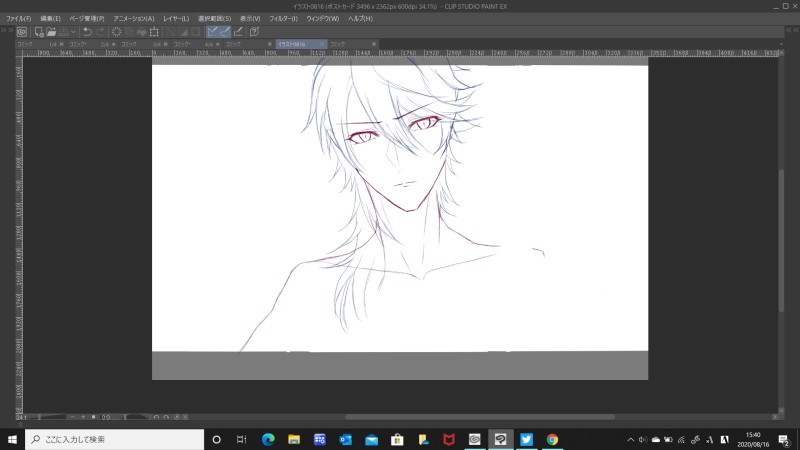Toggle Snap to Special Ruler
The height and width of the screenshot is (450, 800).
[225, 32]
